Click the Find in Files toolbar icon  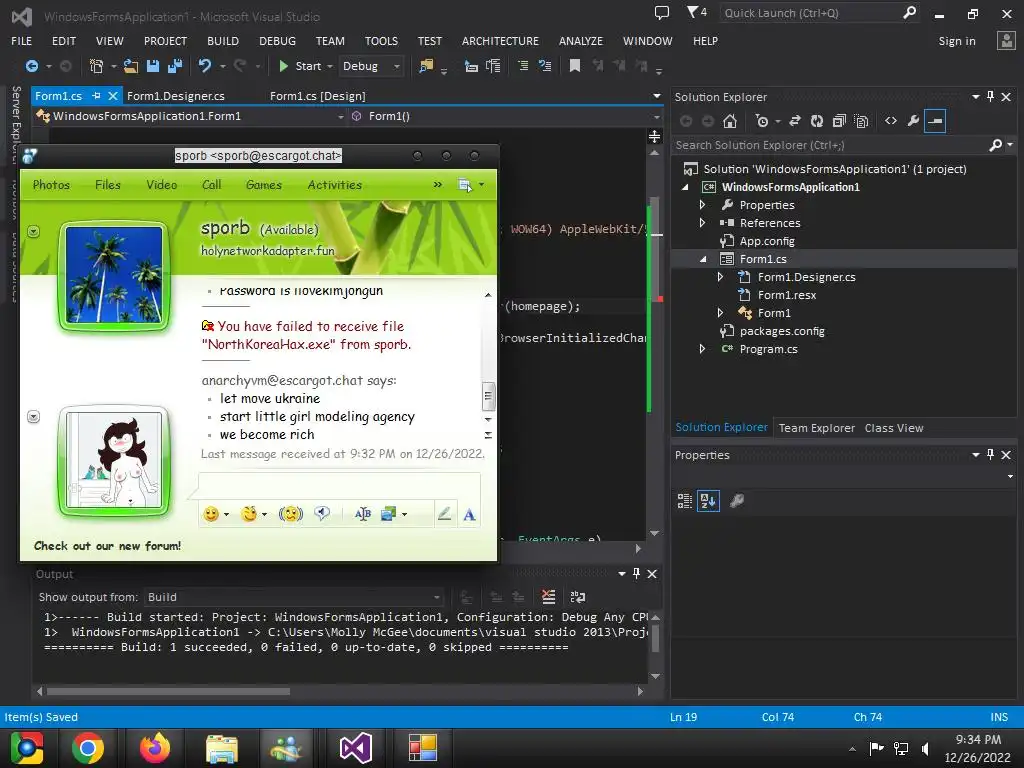pos(426,66)
